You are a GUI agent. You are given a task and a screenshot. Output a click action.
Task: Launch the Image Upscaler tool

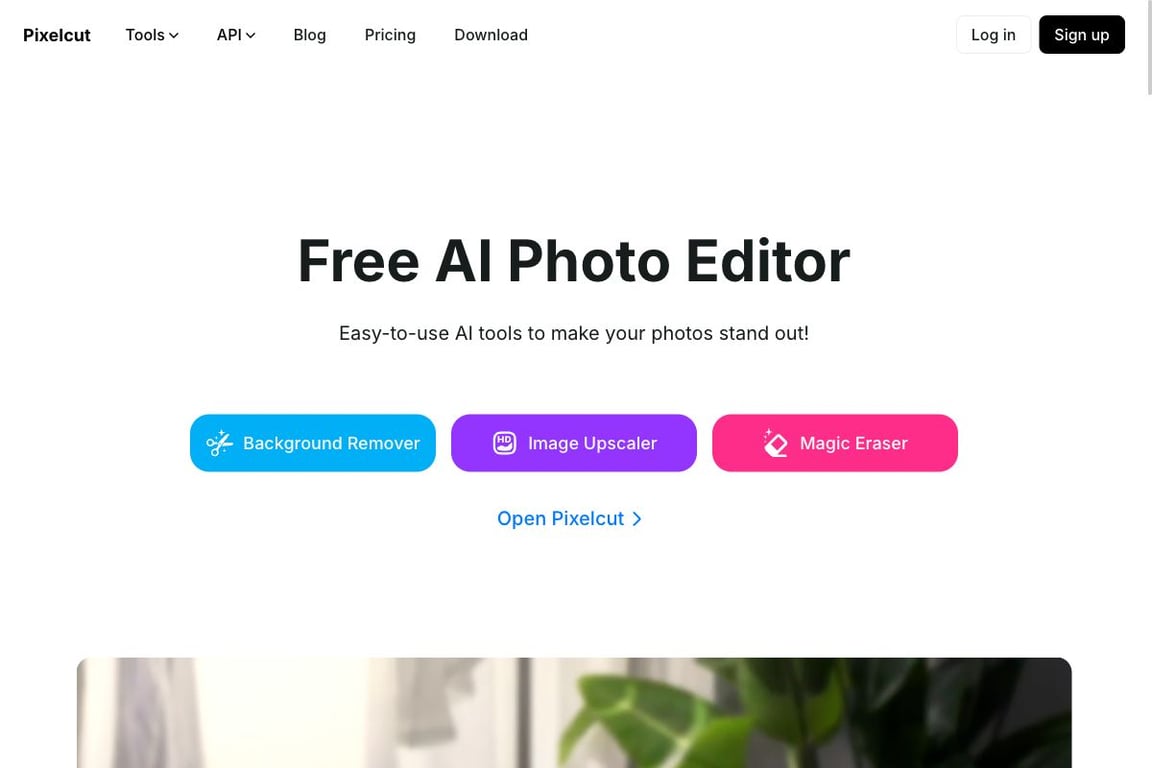574,443
